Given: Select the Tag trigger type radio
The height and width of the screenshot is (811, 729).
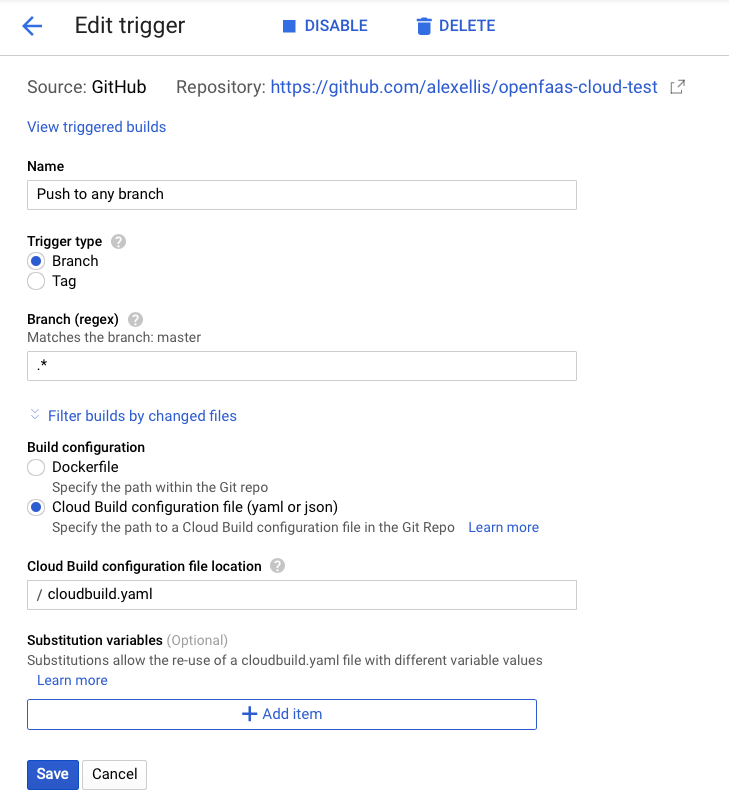Looking at the screenshot, I should [36, 281].
